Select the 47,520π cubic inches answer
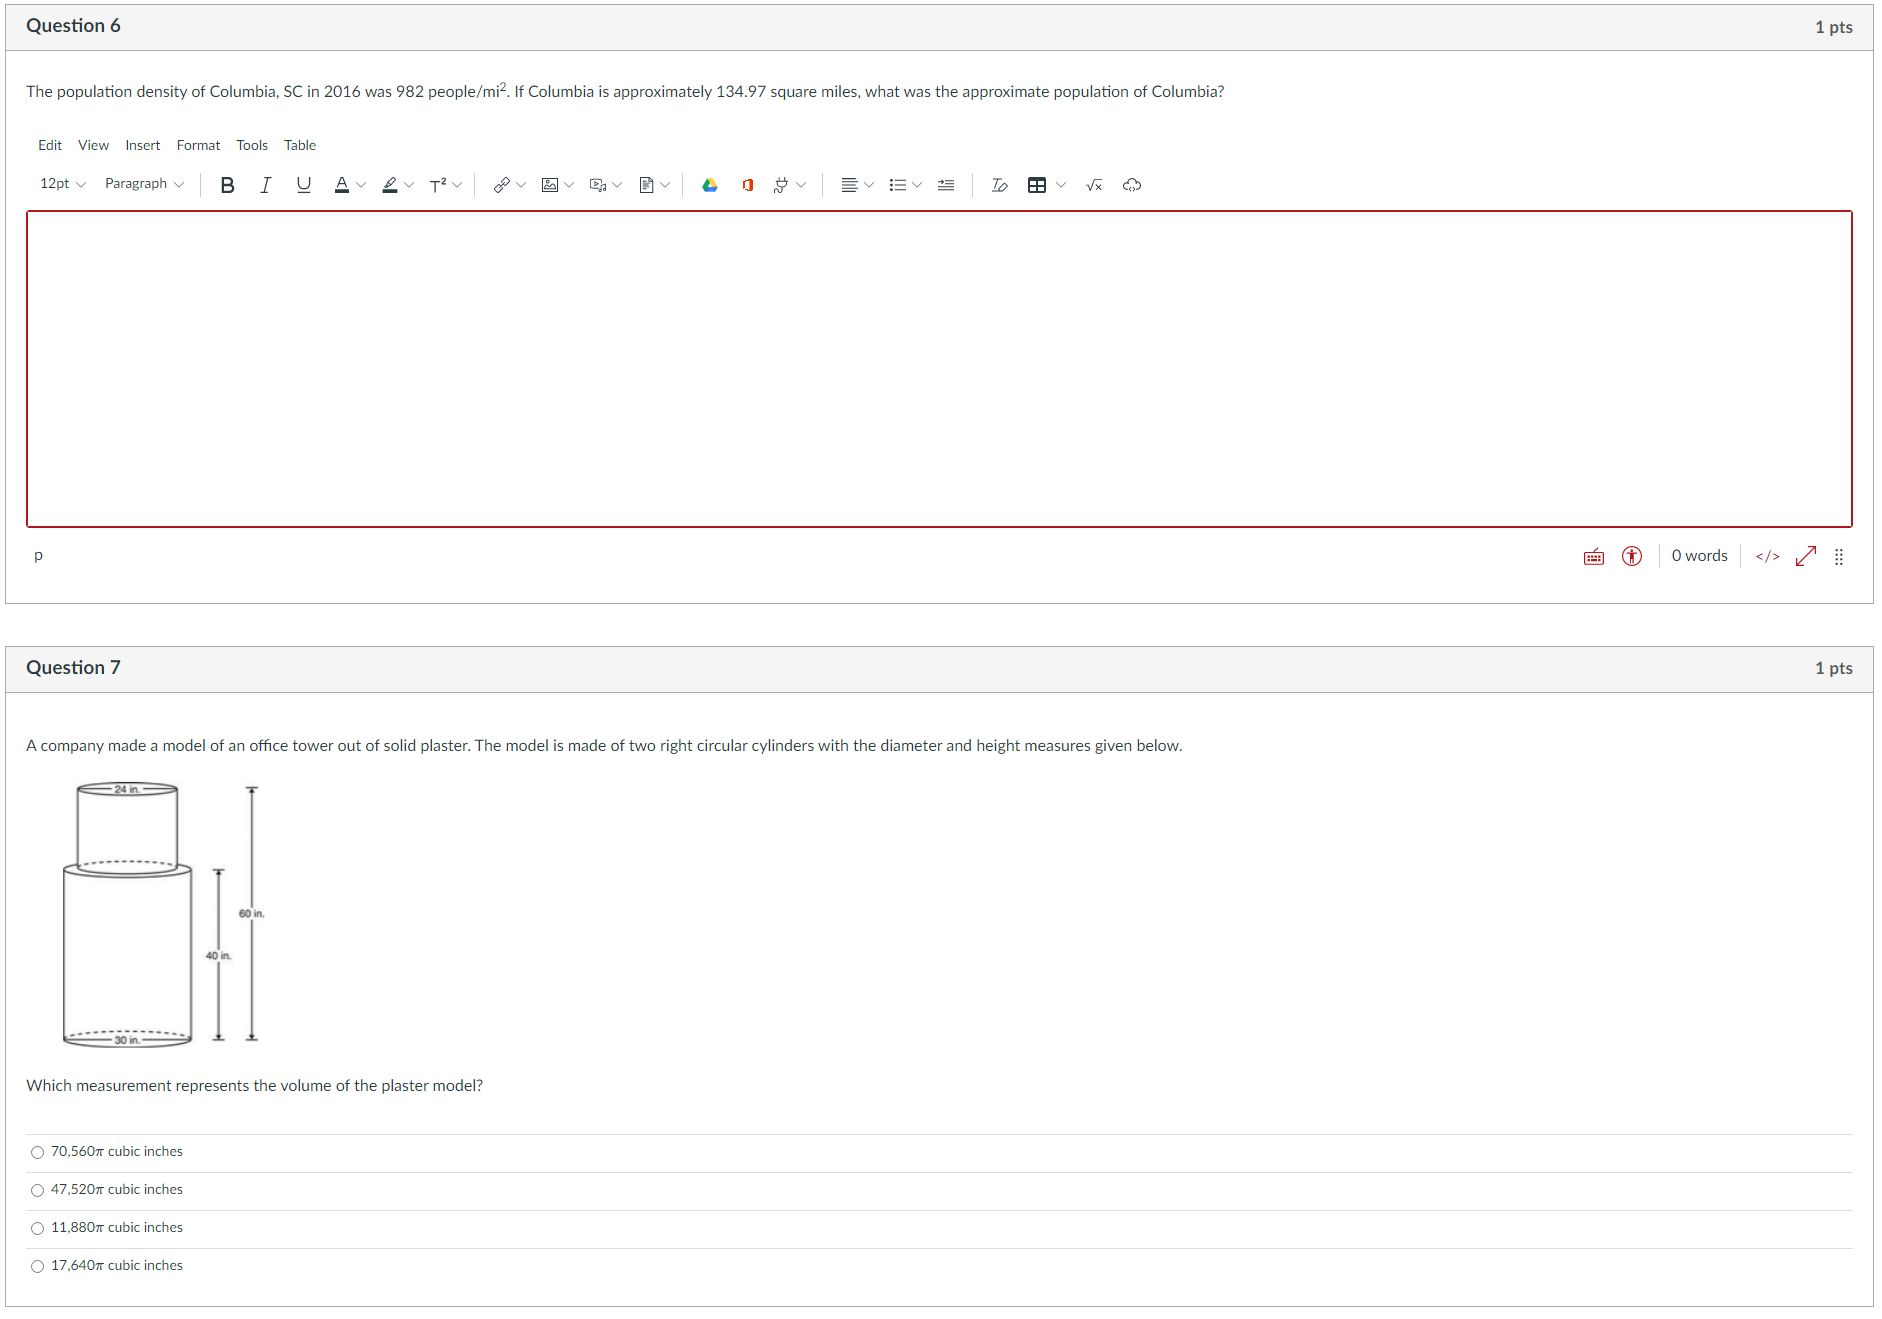 pyautogui.click(x=37, y=1190)
